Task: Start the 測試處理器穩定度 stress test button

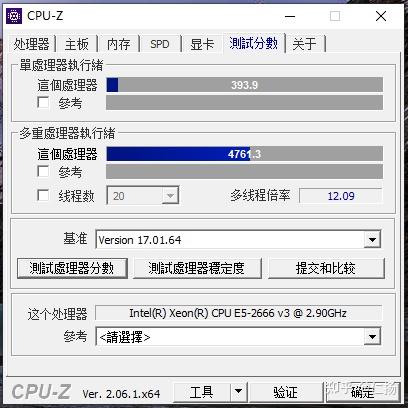Action: 197,268
